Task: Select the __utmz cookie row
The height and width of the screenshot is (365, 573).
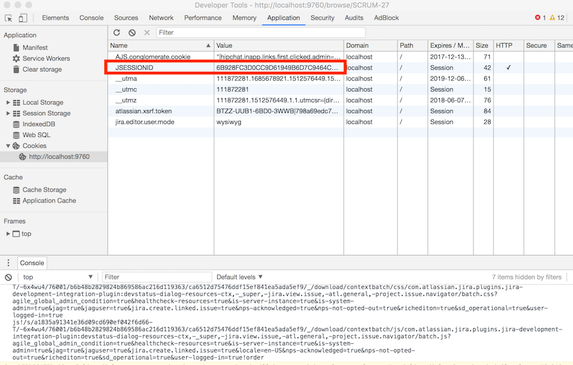Action: point(340,100)
